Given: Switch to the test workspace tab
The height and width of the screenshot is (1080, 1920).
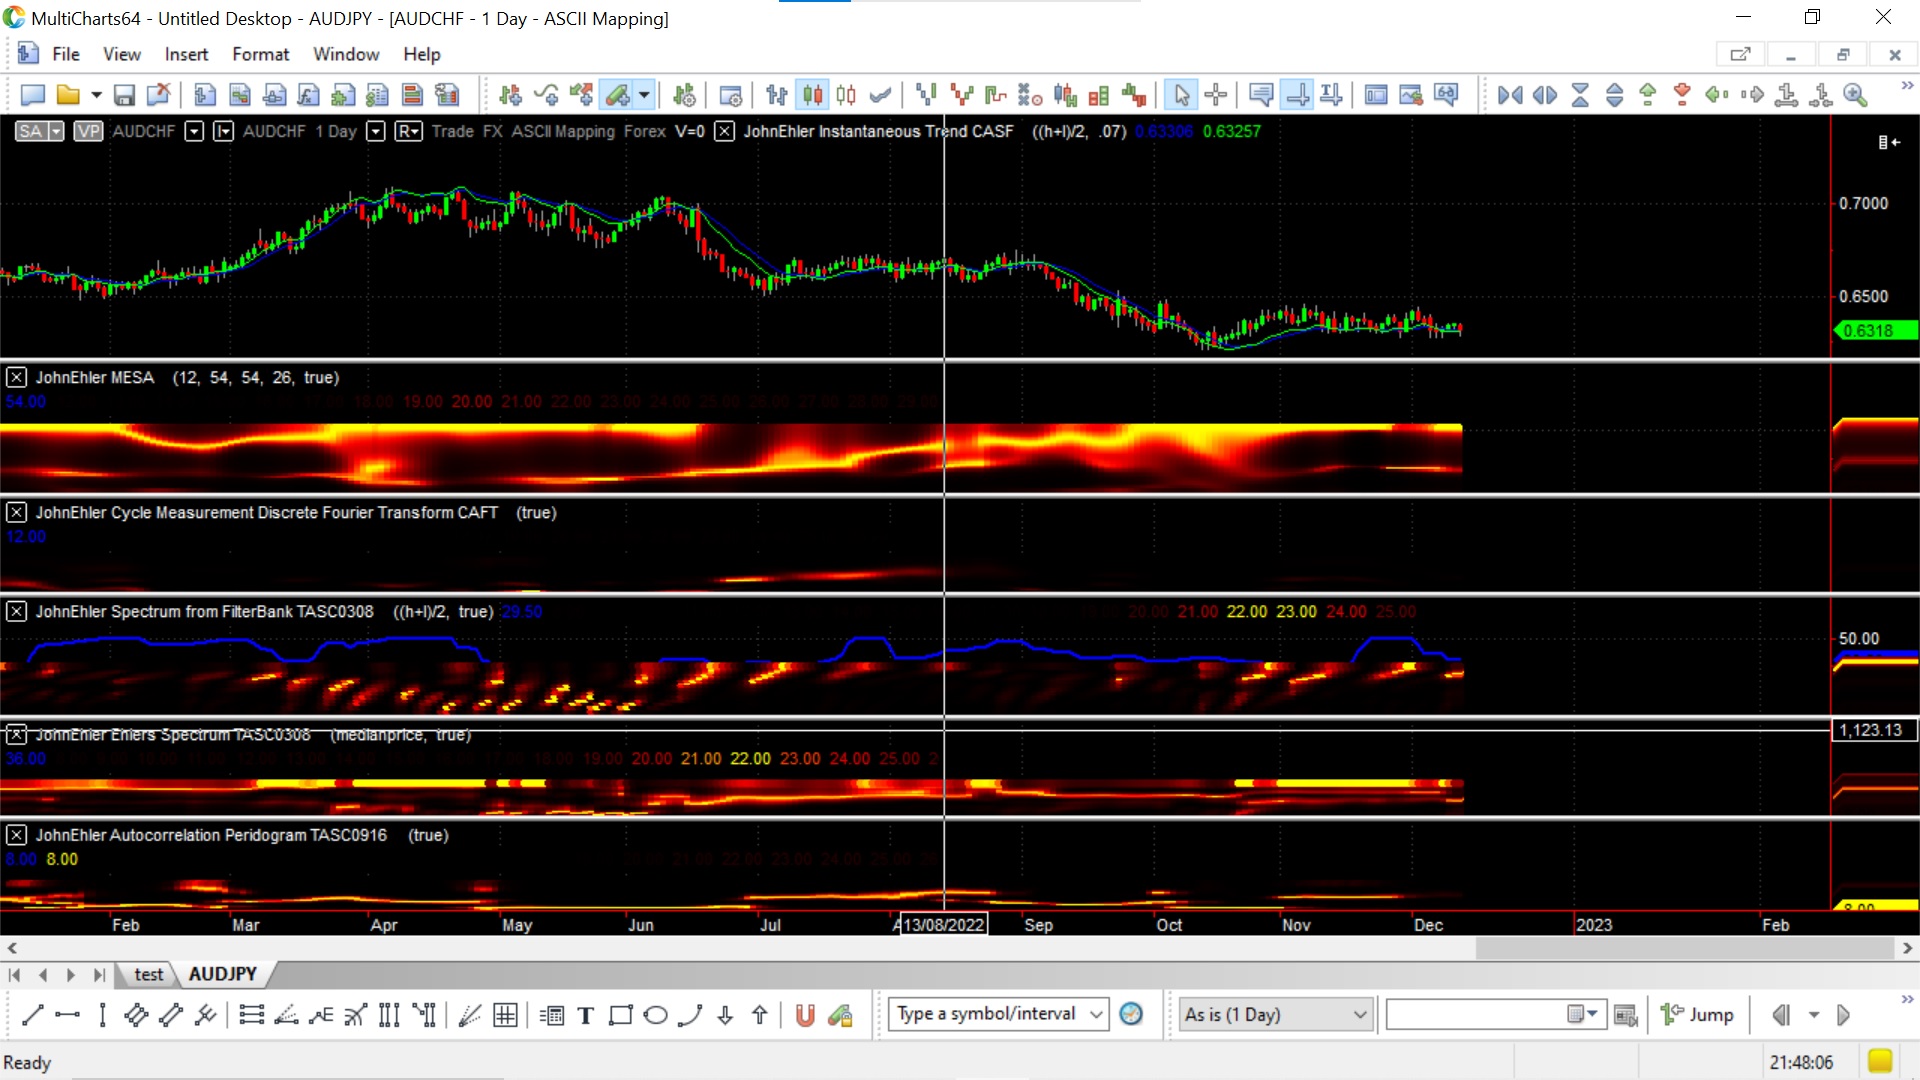Looking at the screenshot, I should (148, 974).
